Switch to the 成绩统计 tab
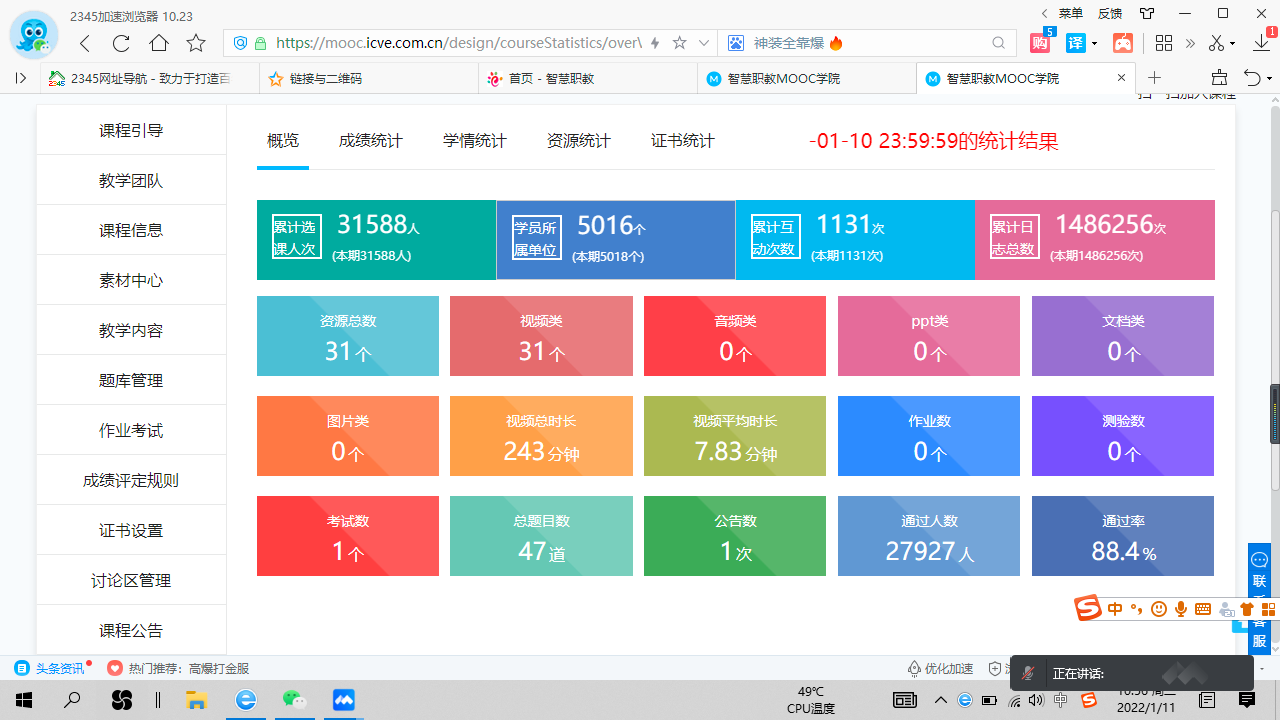The image size is (1280, 720). click(x=370, y=140)
